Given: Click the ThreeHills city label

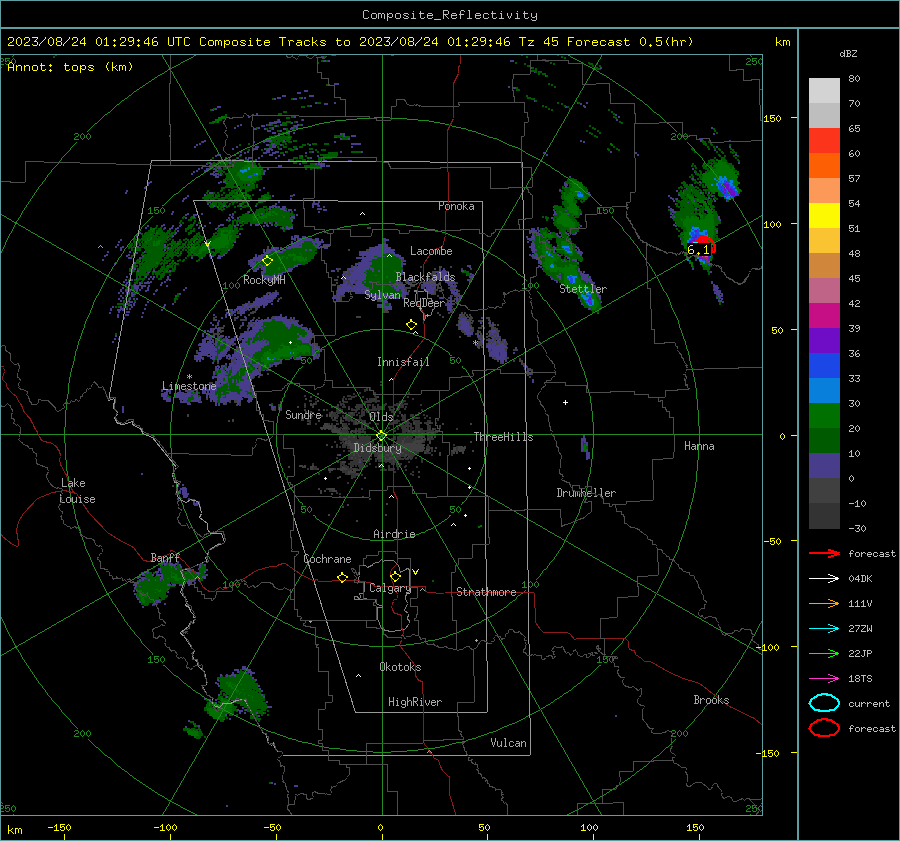Looking at the screenshot, I should click(503, 437).
